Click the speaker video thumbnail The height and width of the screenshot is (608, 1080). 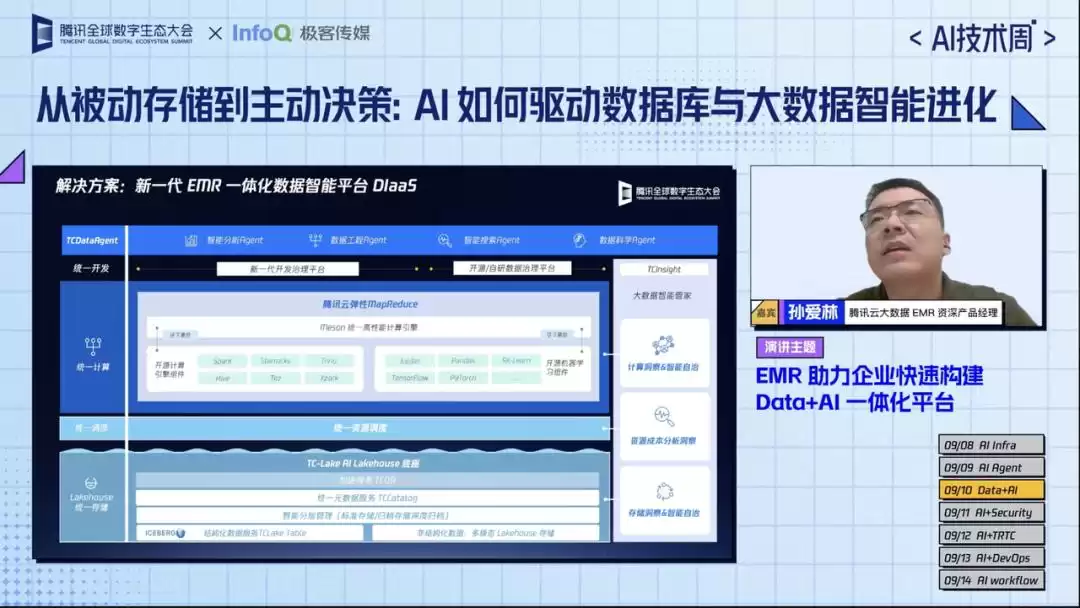point(897,246)
